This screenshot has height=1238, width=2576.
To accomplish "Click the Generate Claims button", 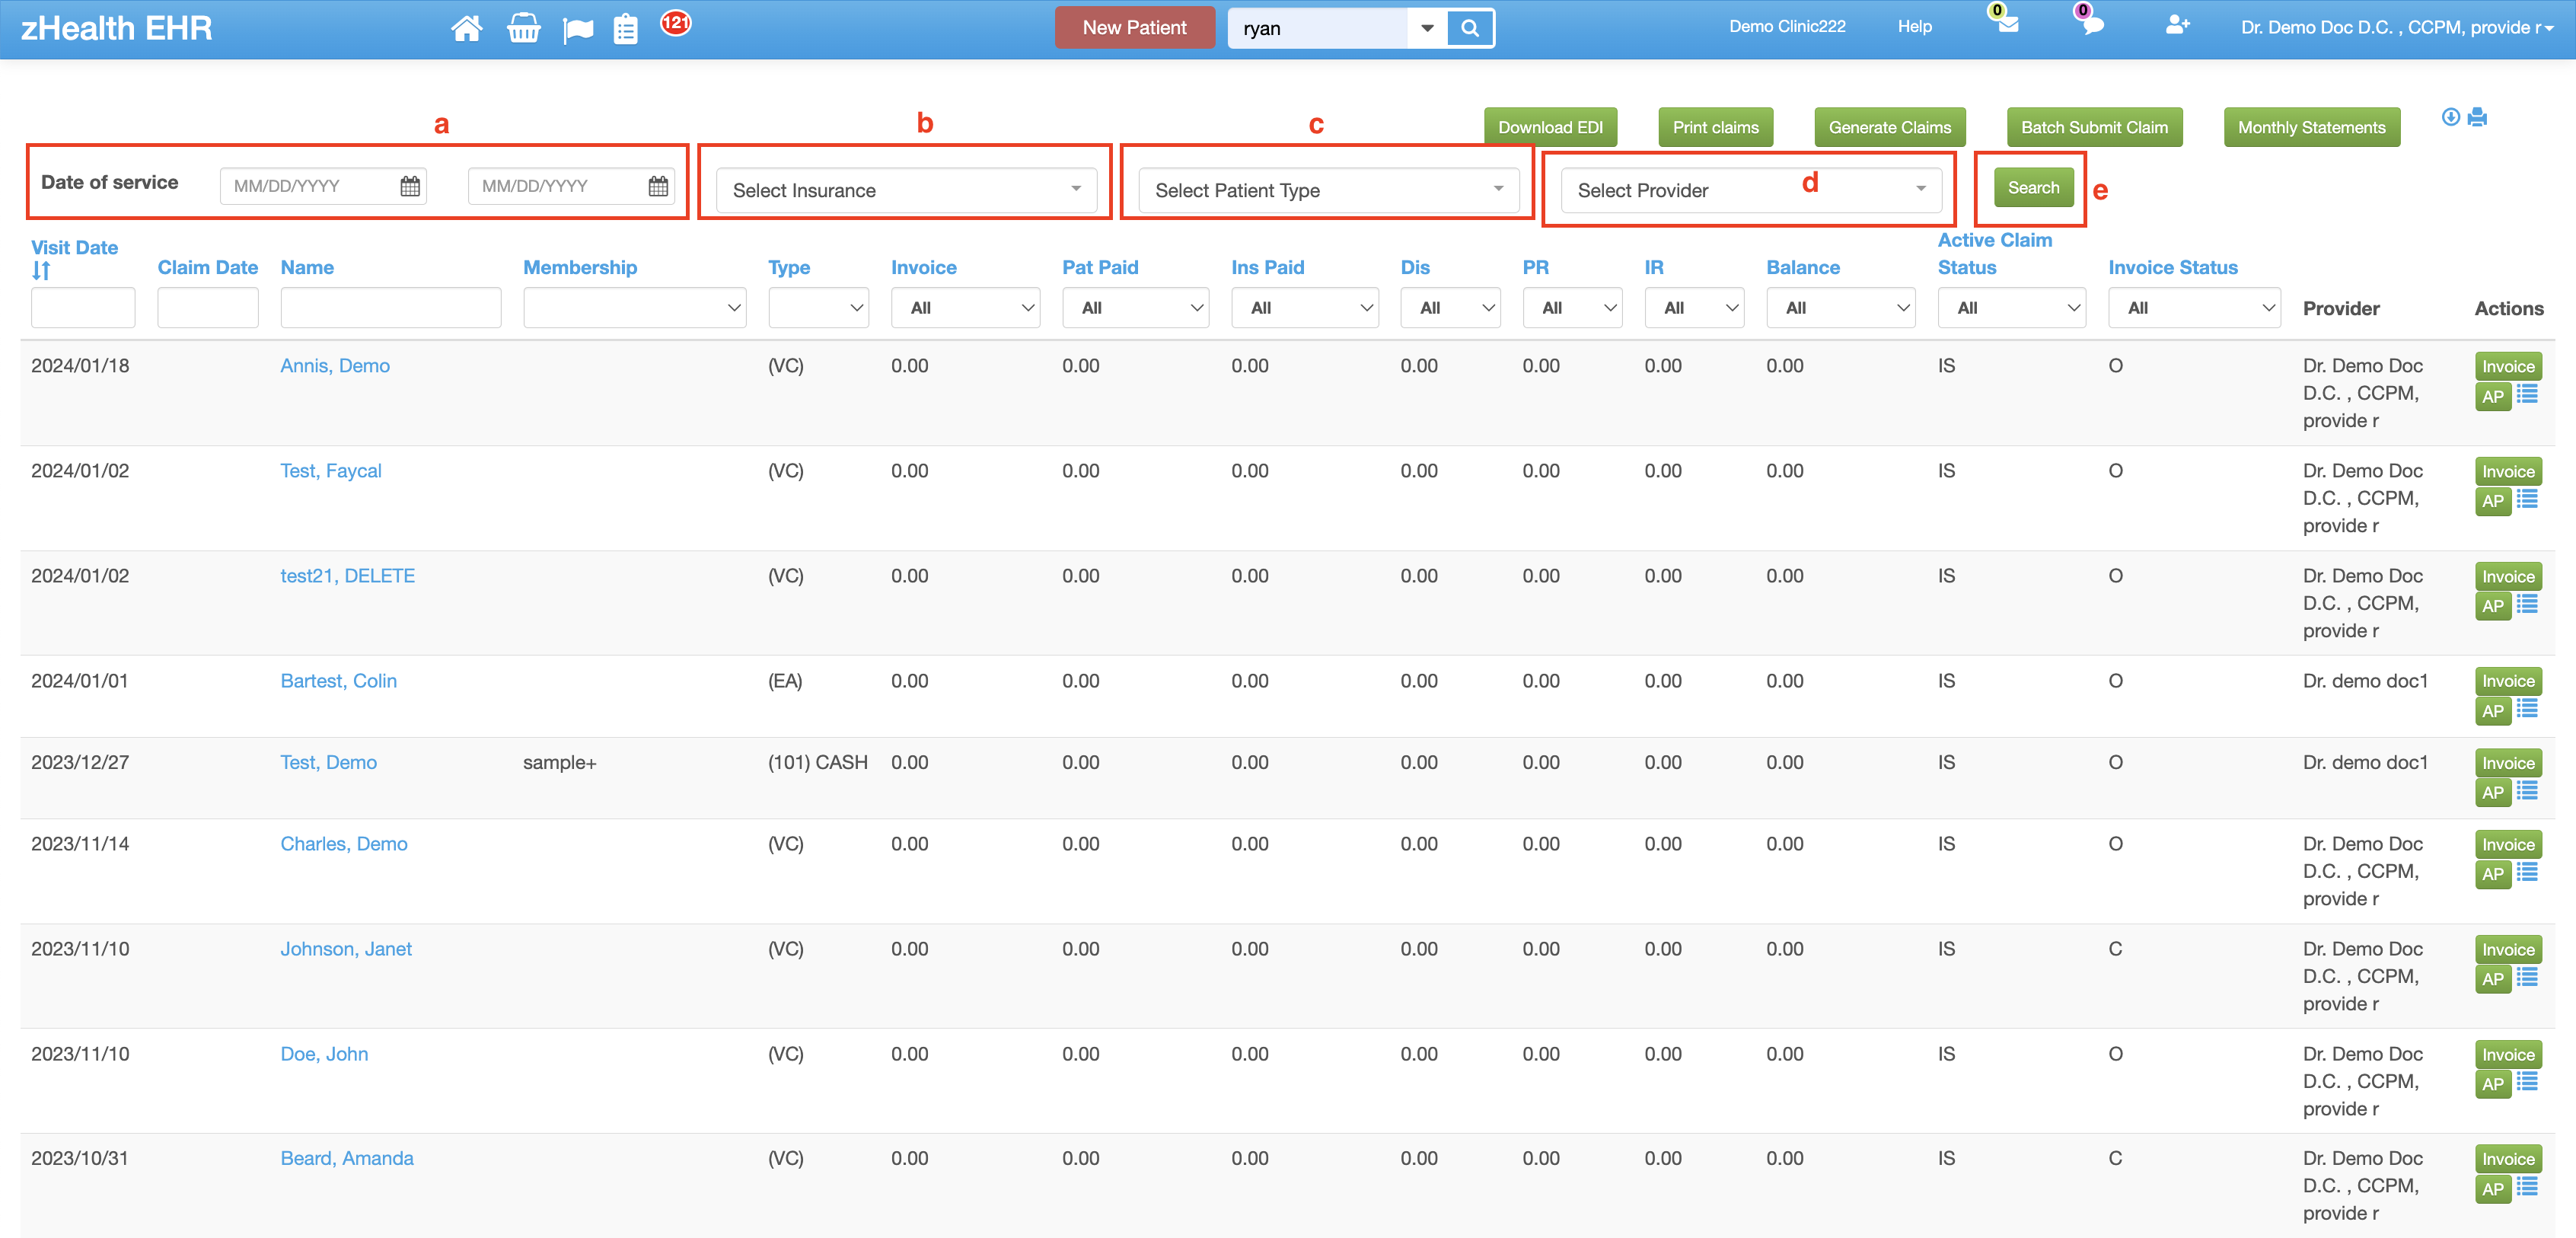I will click(x=1889, y=128).
